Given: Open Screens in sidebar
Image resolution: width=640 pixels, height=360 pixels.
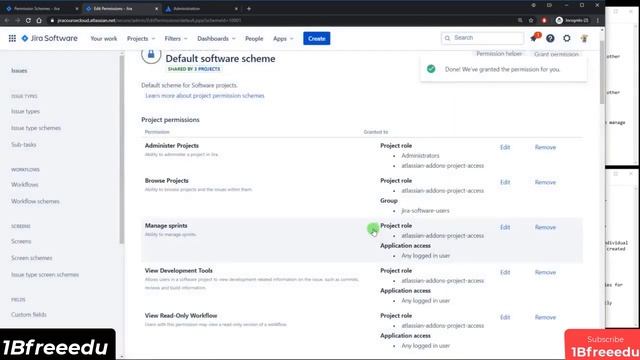Looking at the screenshot, I should point(21,242).
